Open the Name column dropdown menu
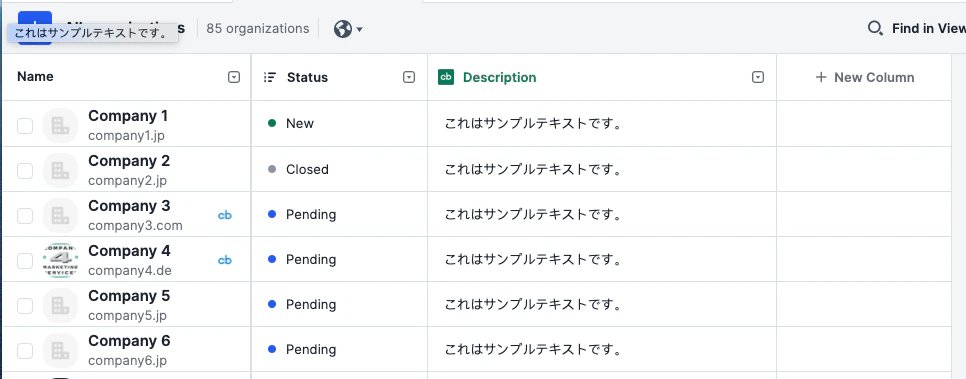The image size is (966, 379). (233, 77)
